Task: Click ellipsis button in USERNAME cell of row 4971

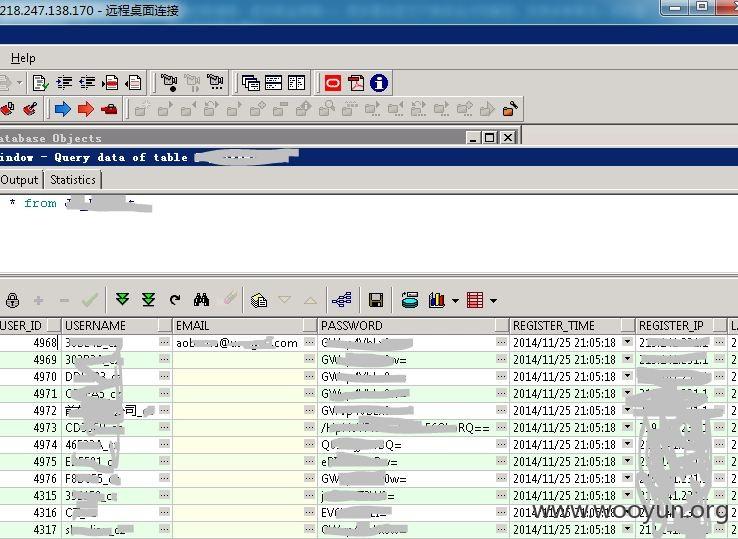Action: point(164,393)
